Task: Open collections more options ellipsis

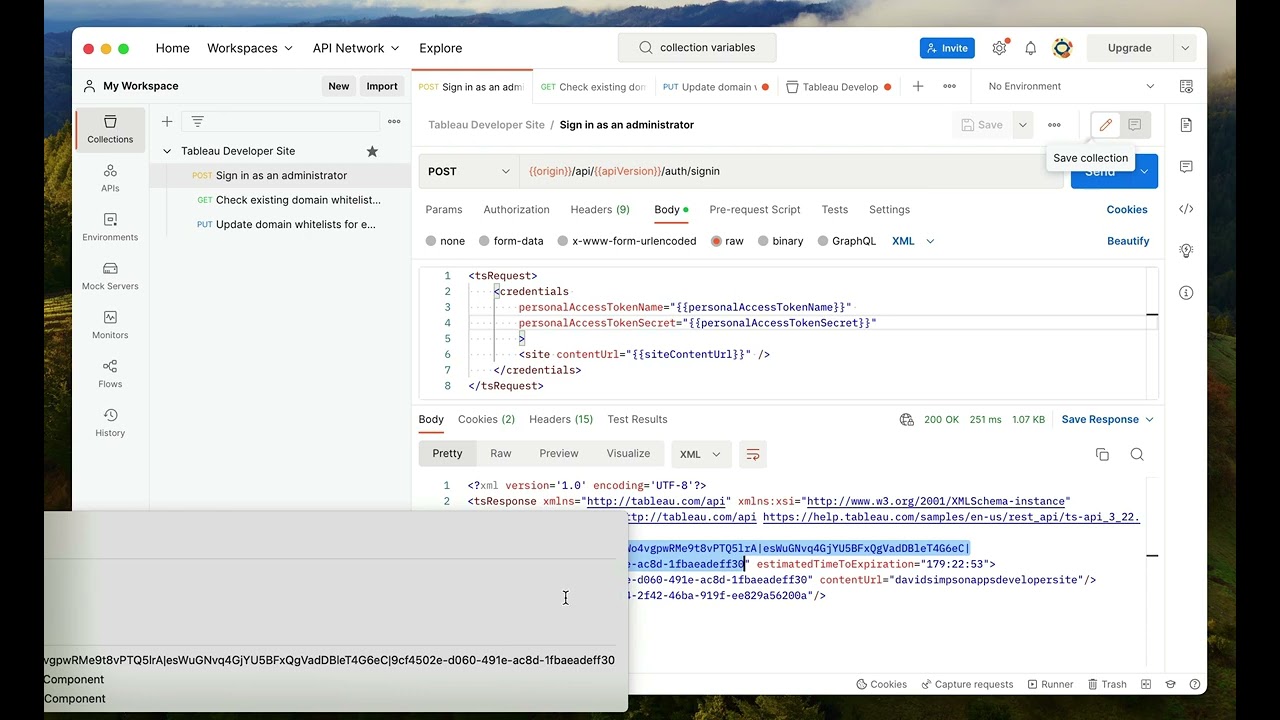Action: point(394,121)
